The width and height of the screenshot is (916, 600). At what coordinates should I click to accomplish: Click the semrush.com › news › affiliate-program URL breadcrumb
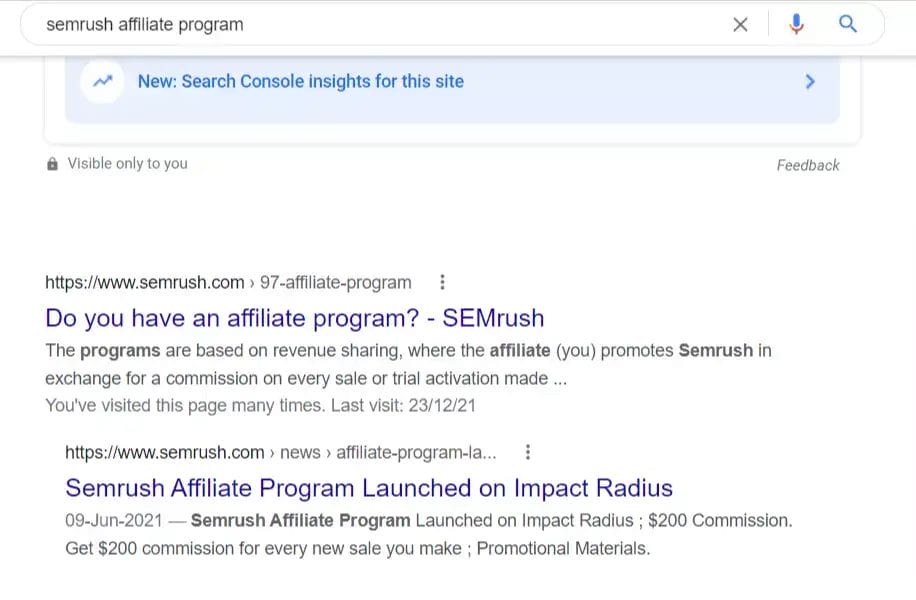click(x=281, y=452)
